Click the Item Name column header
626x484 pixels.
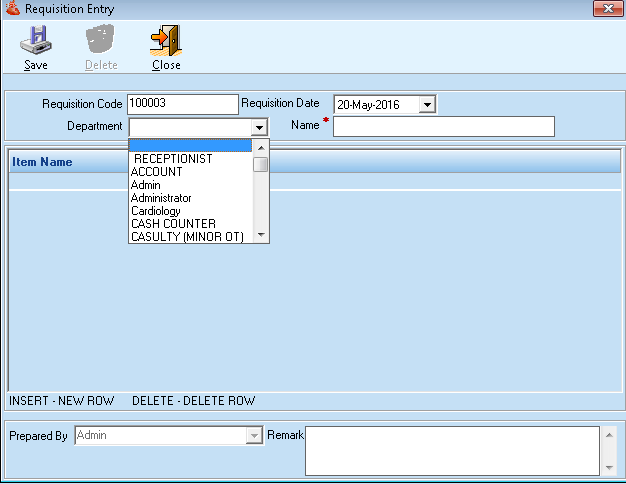pos(42,162)
